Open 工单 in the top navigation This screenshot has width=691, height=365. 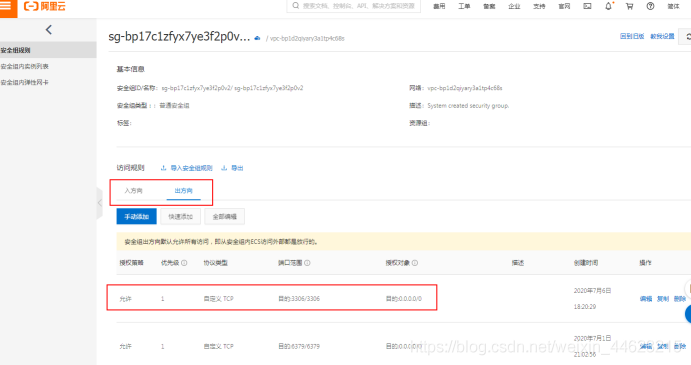464,6
